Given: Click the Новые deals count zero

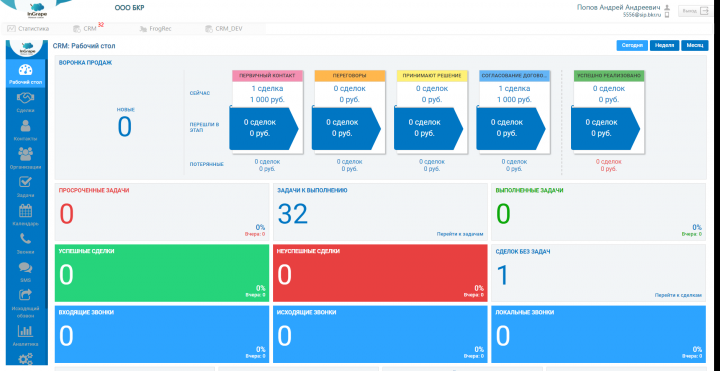Looking at the screenshot, I should (x=124, y=127).
